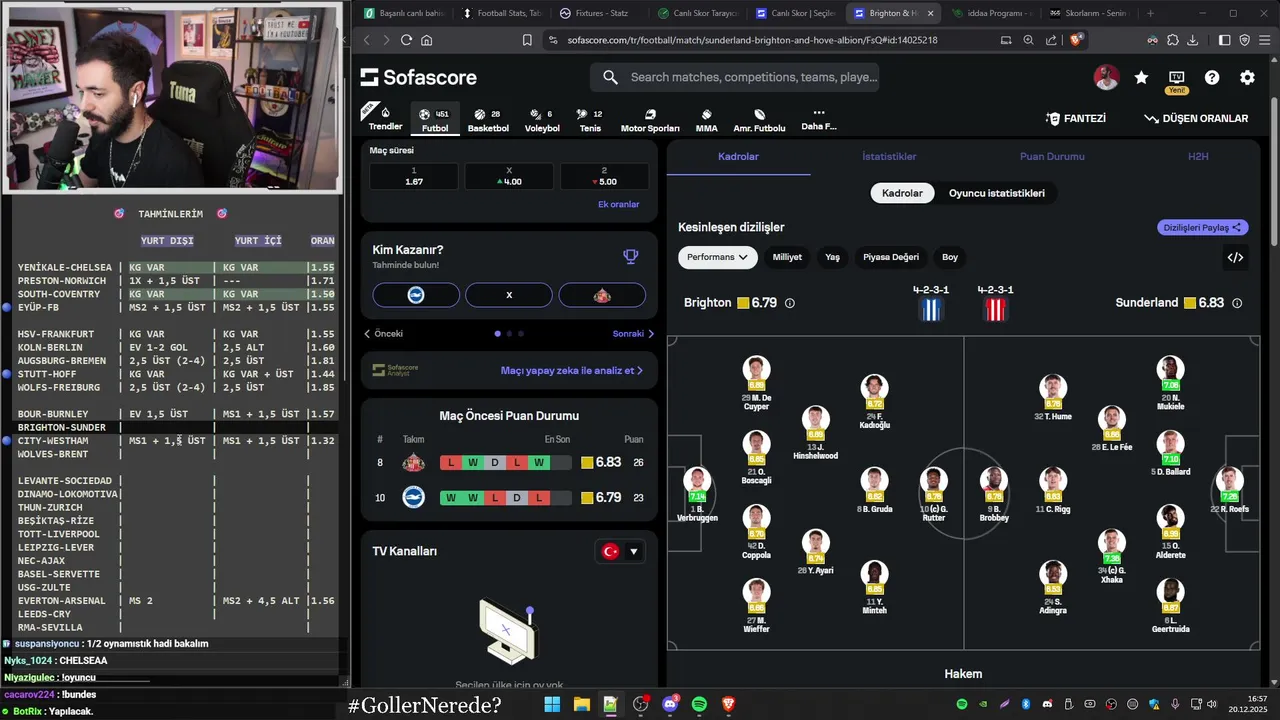Switch to Football Stats browser tab
The width and height of the screenshot is (1280, 720).
(502, 13)
